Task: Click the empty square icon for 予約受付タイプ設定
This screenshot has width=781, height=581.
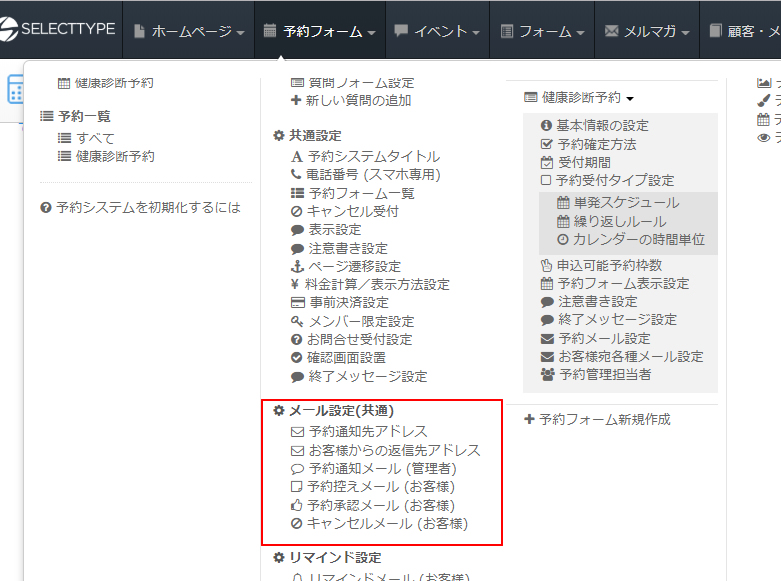Action: 546,181
